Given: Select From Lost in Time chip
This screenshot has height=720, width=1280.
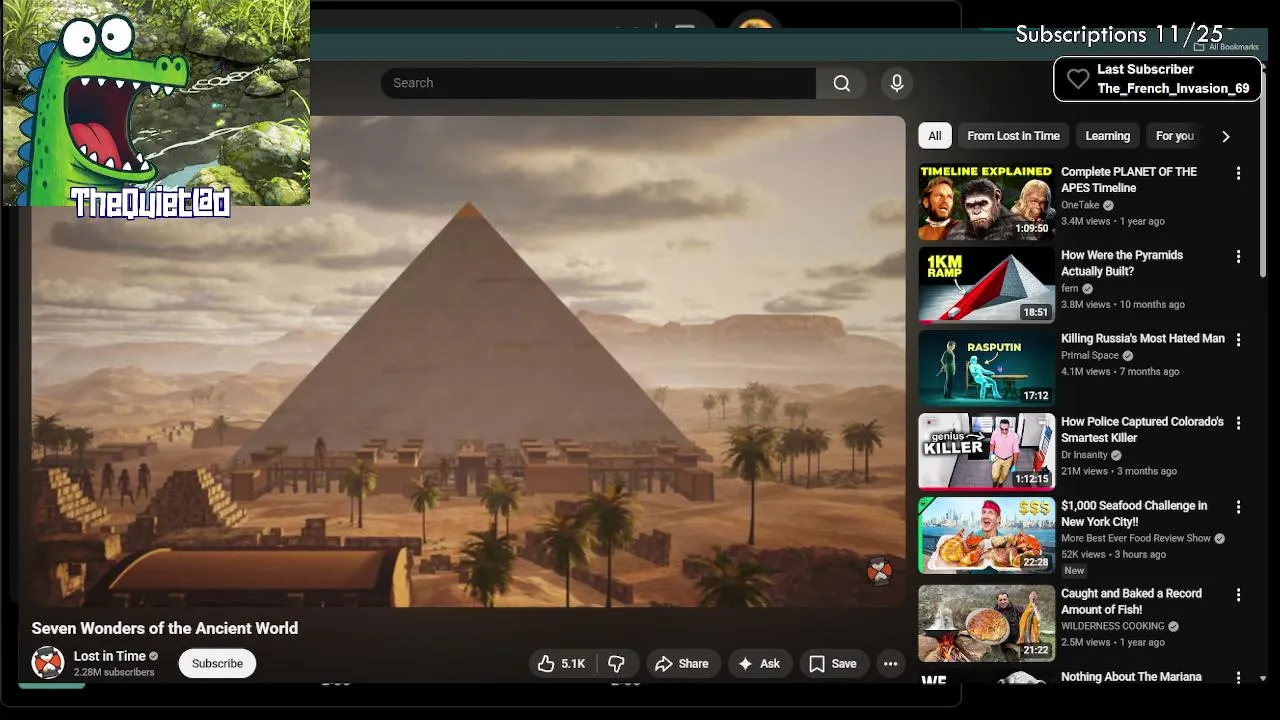Looking at the screenshot, I should (x=1013, y=136).
